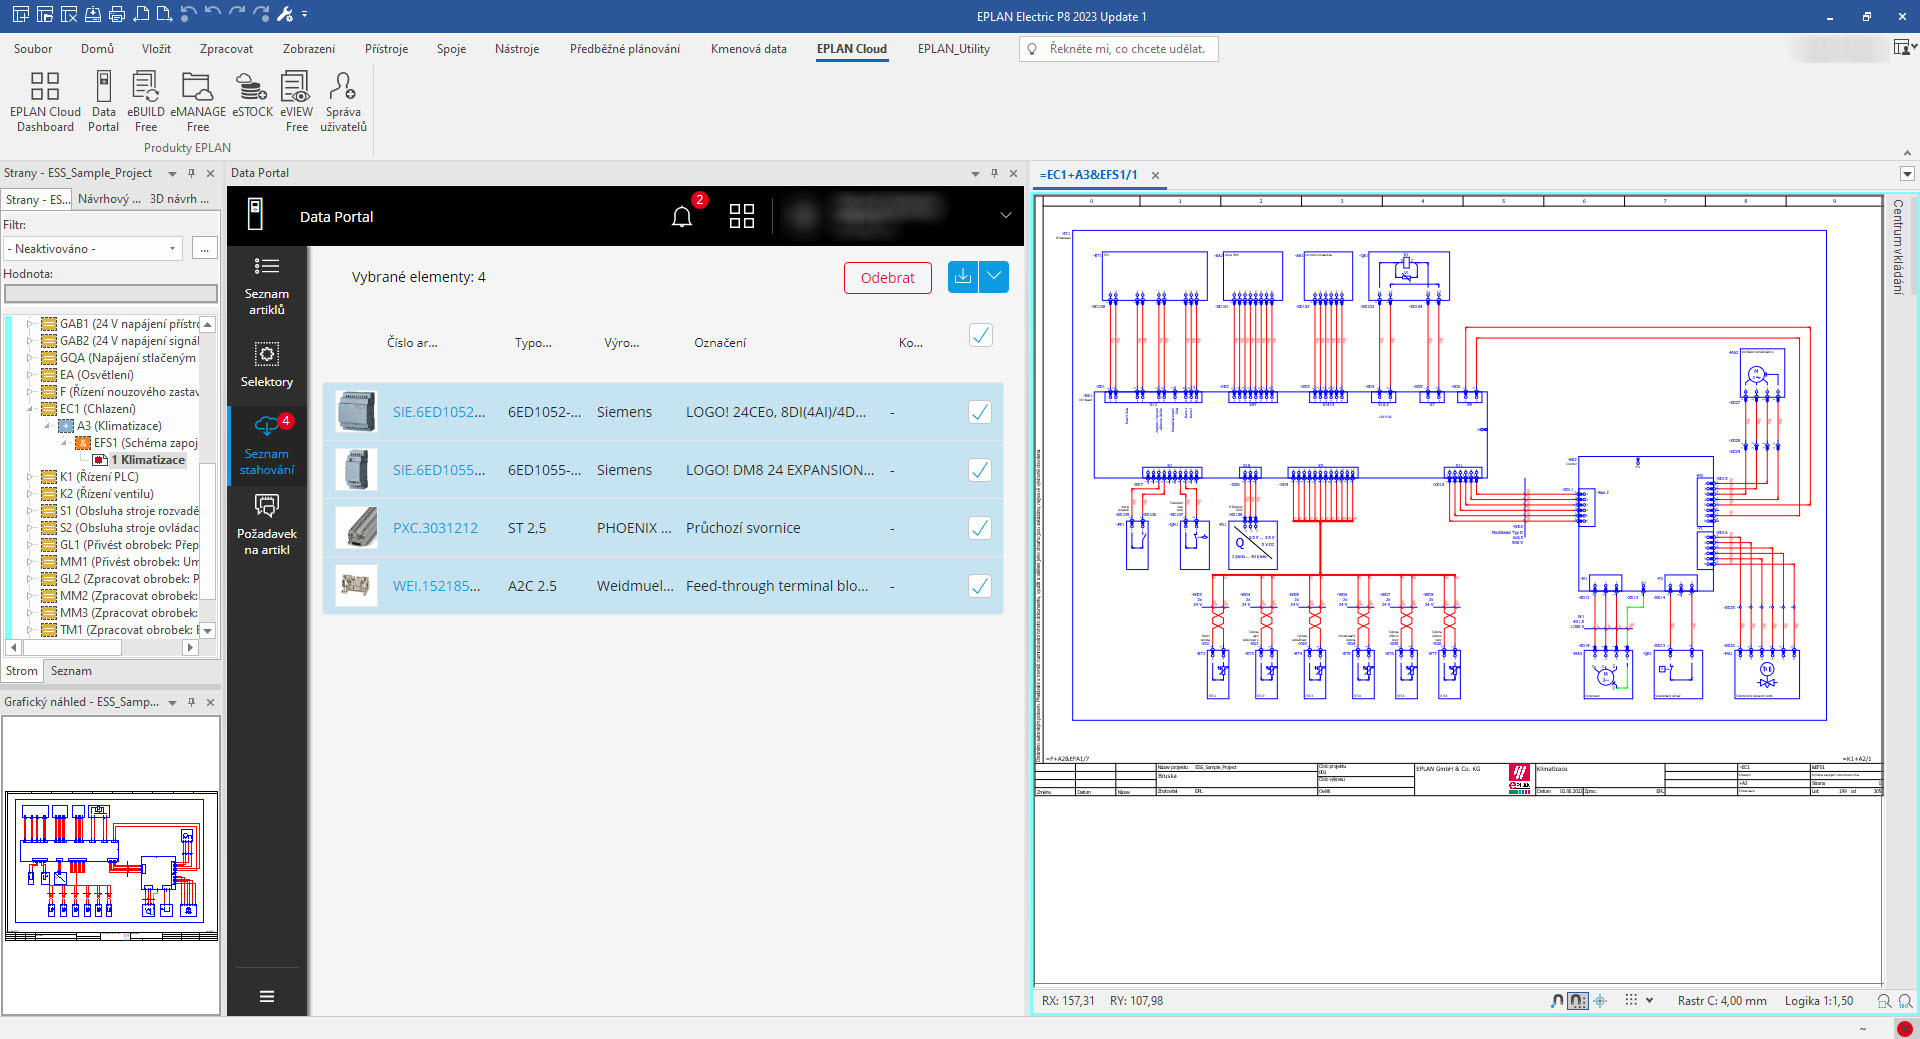
Task: Open the Selektory sidebar section
Action: (267, 365)
